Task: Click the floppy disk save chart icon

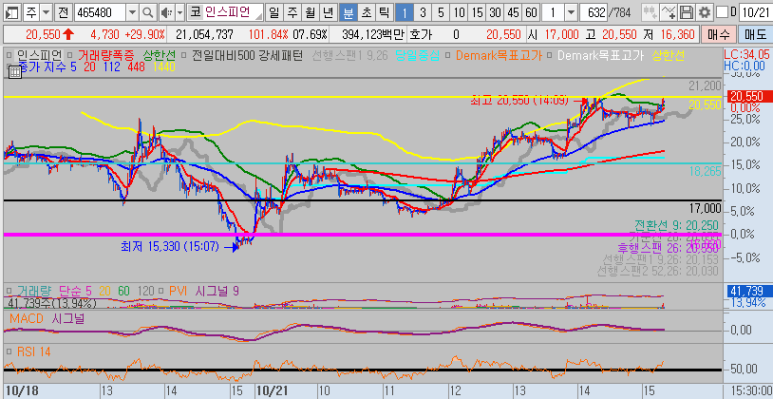Action: 687,12
